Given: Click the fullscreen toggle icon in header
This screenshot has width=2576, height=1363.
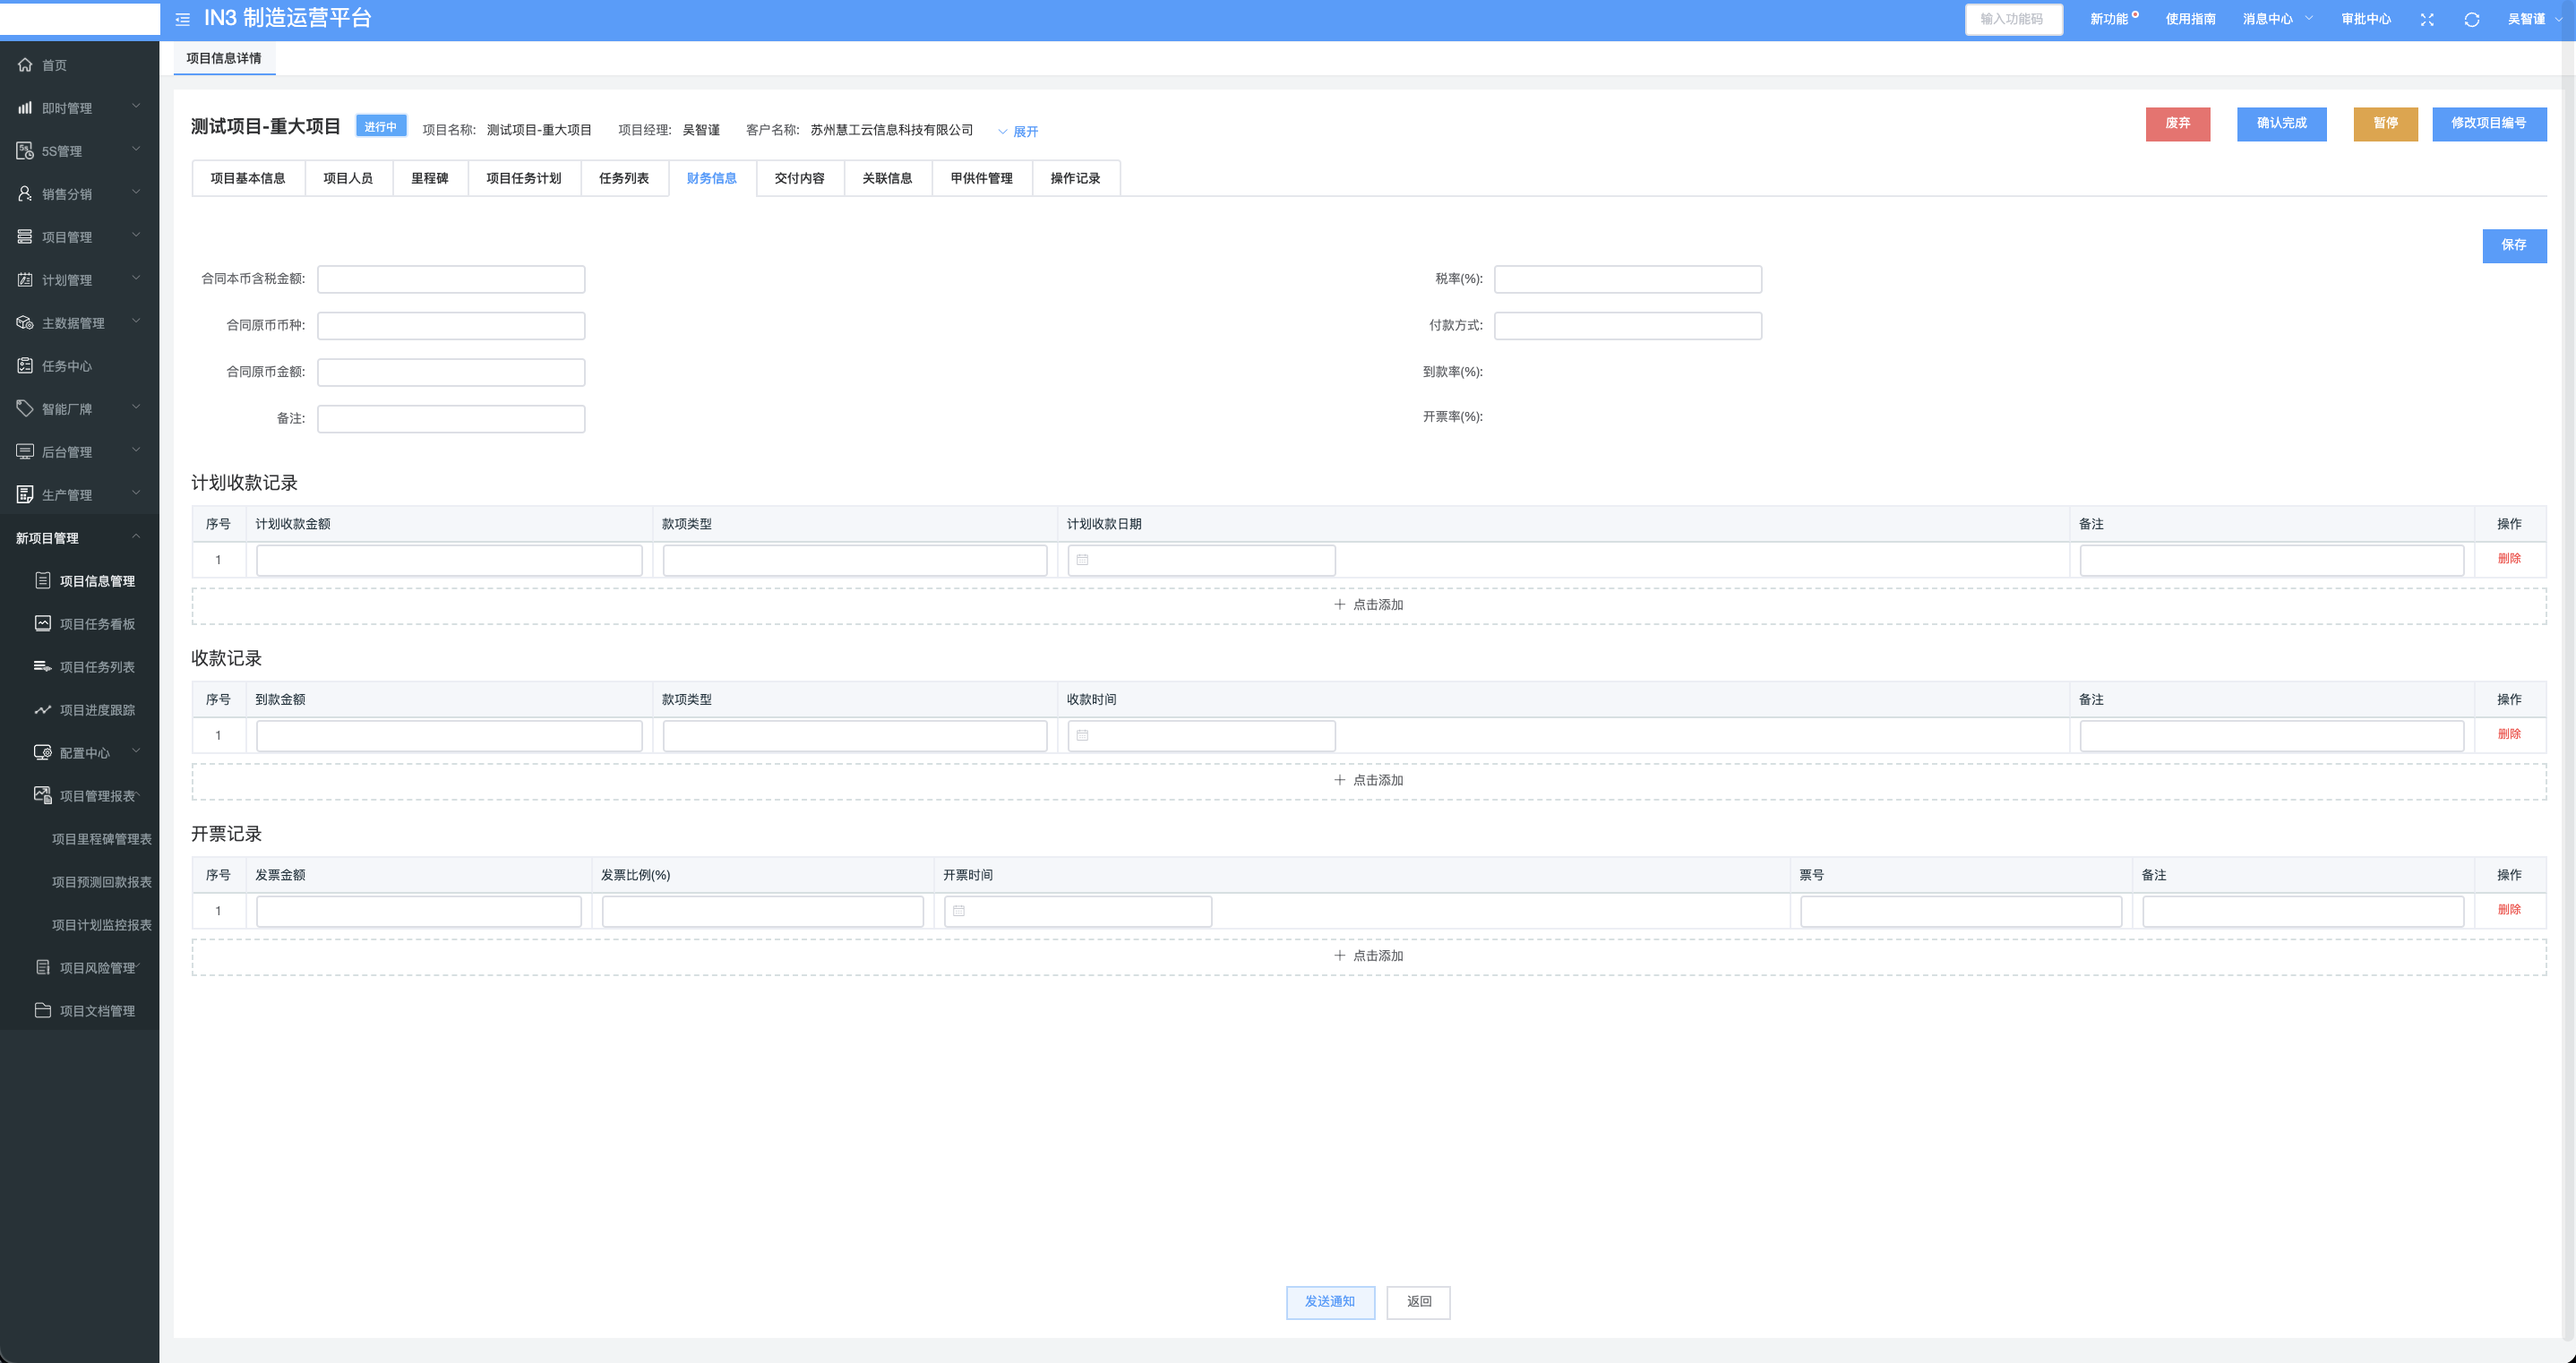Looking at the screenshot, I should click(2427, 20).
